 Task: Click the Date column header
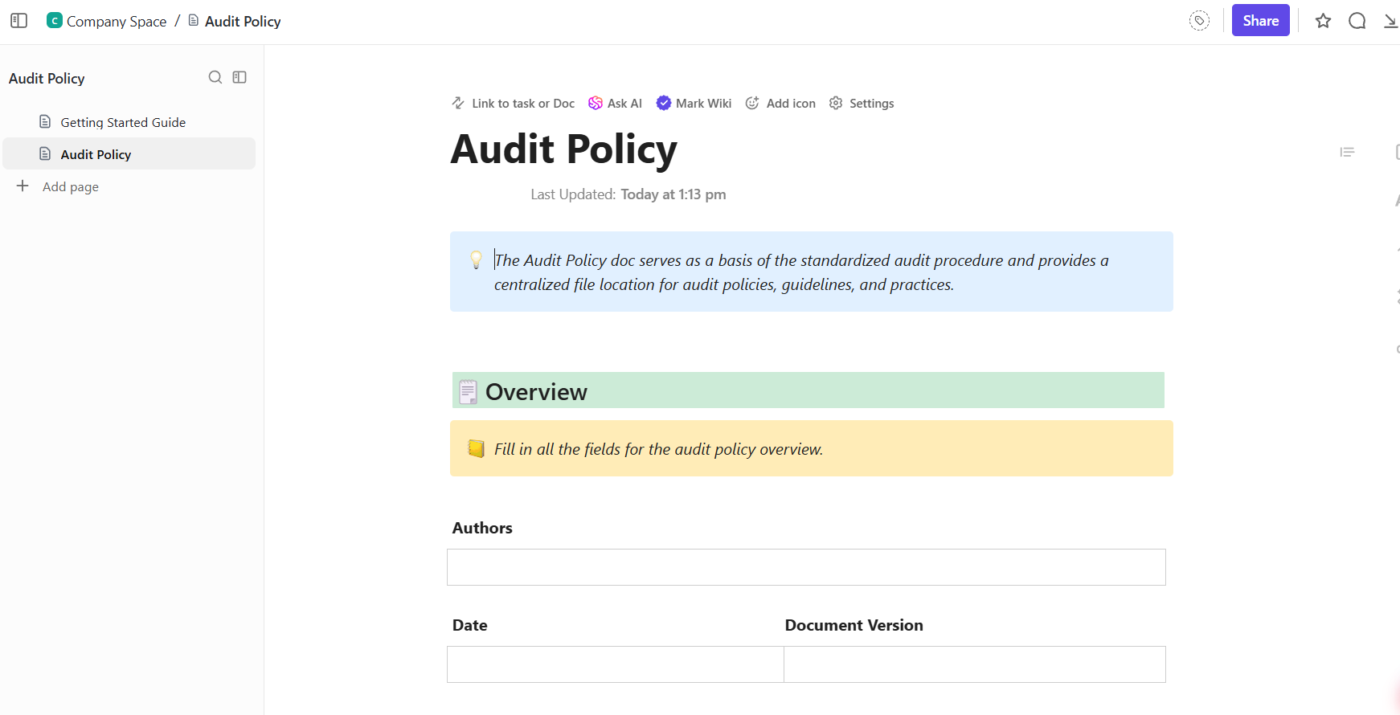470,625
